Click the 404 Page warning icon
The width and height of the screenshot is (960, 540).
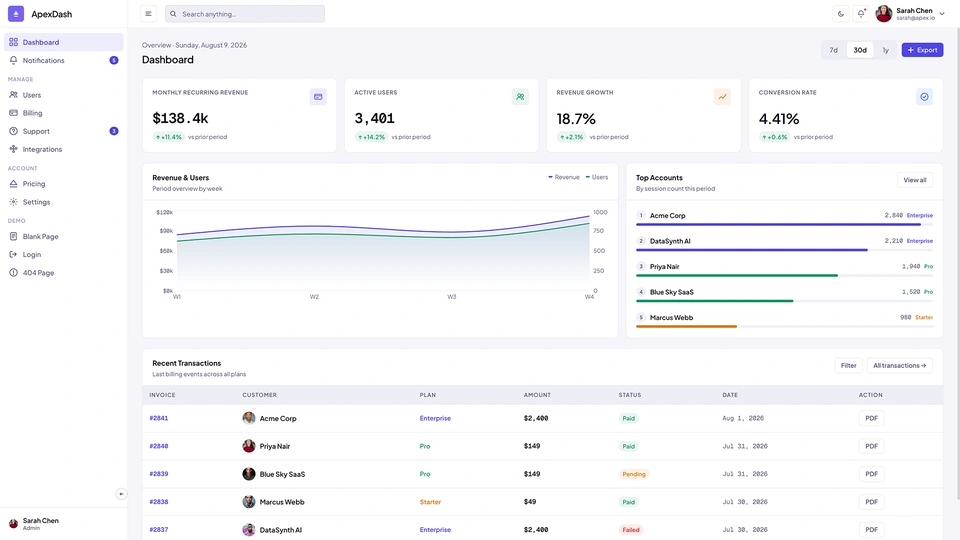pyautogui.click(x=13, y=272)
